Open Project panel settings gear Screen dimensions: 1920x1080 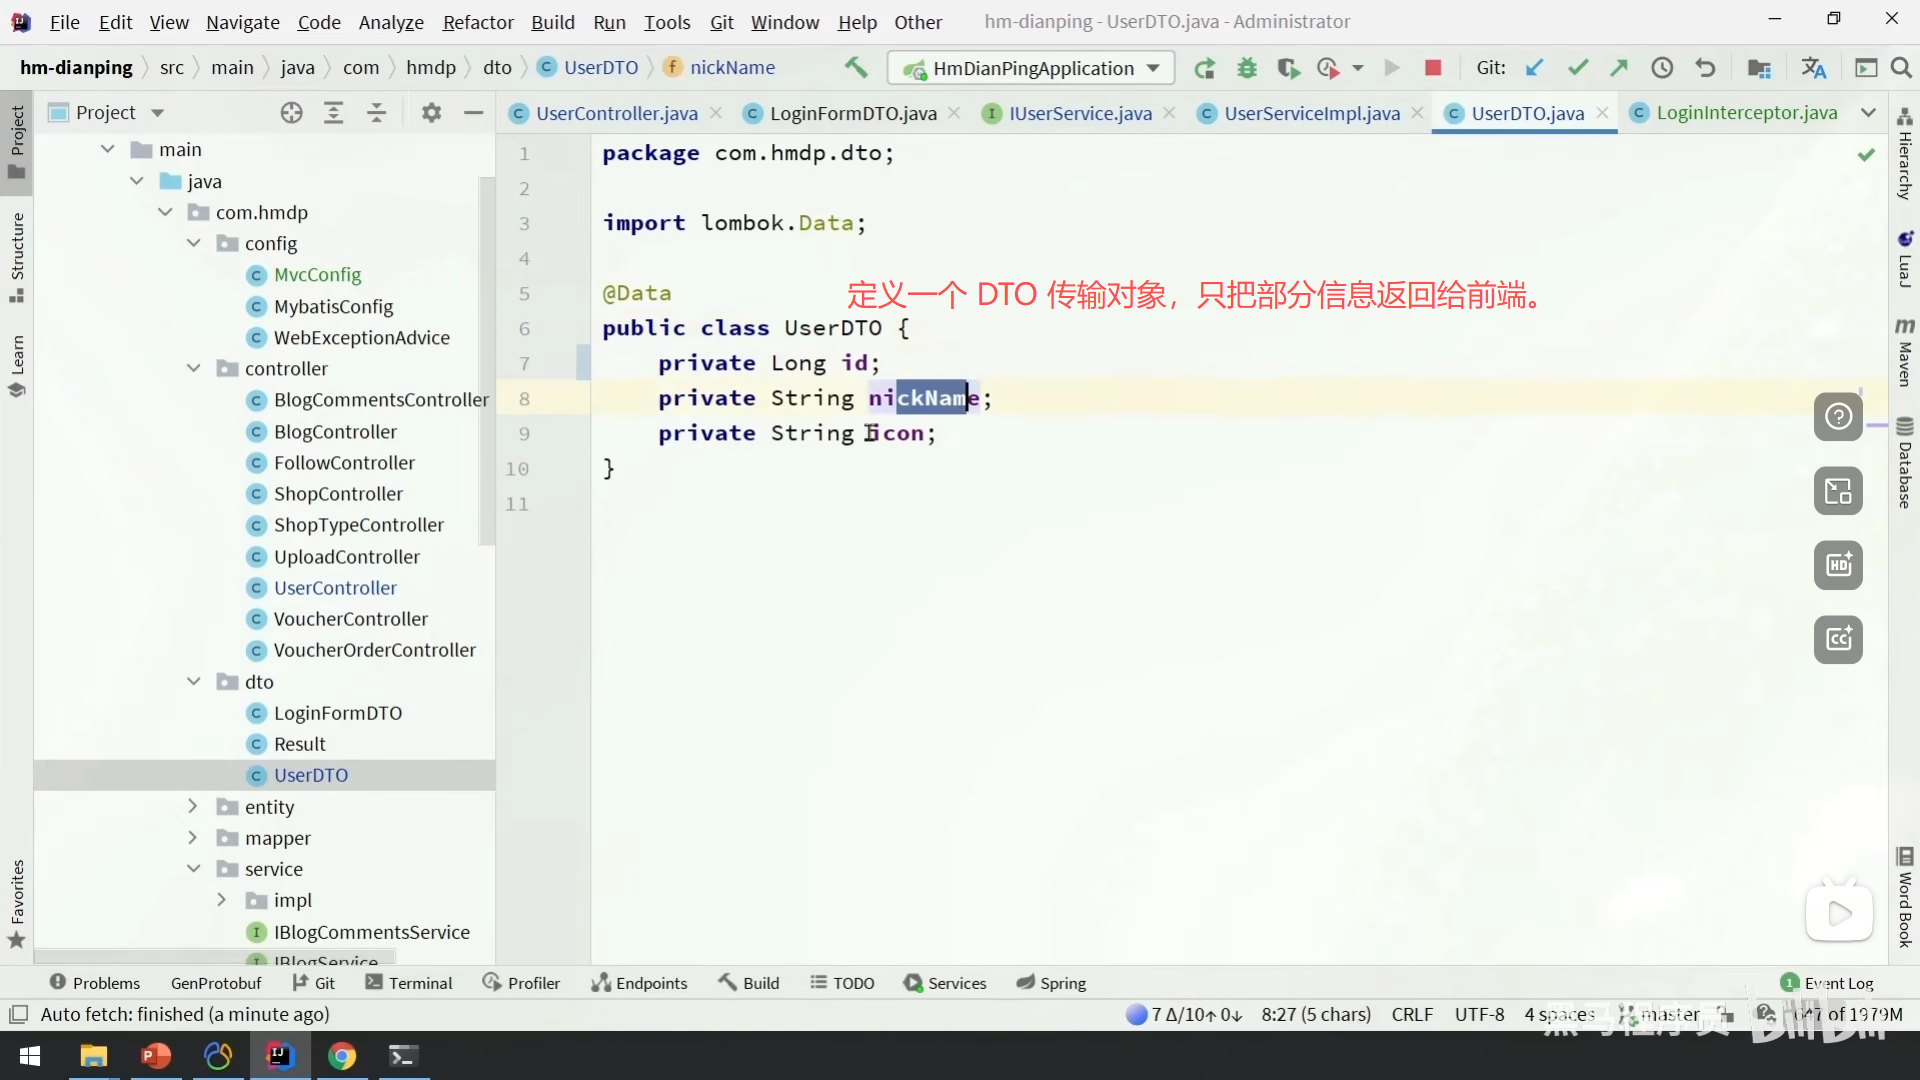(431, 113)
